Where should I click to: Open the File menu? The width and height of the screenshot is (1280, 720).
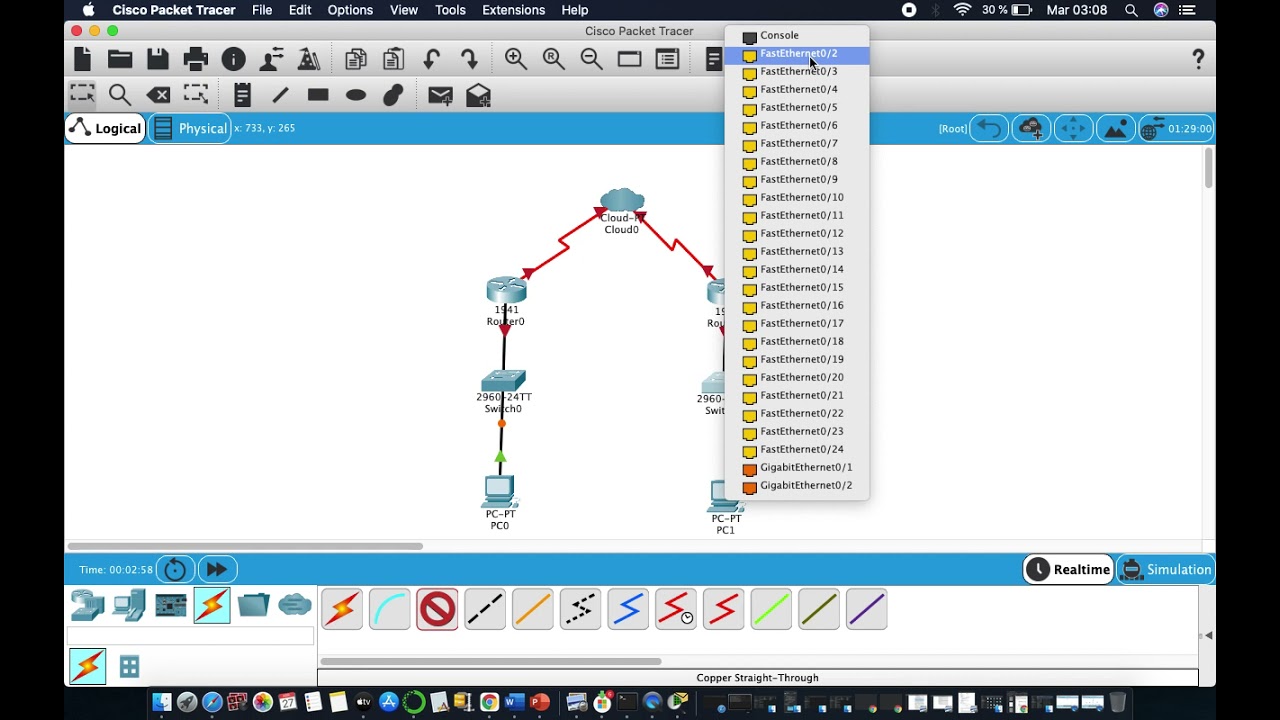[x=262, y=10]
